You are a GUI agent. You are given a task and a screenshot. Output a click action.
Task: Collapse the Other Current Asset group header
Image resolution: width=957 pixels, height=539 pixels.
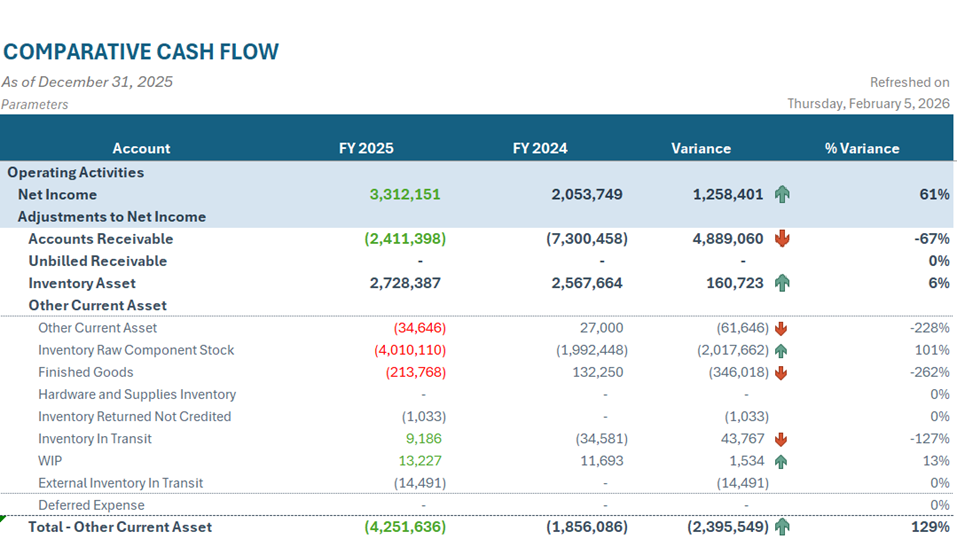pos(97,305)
